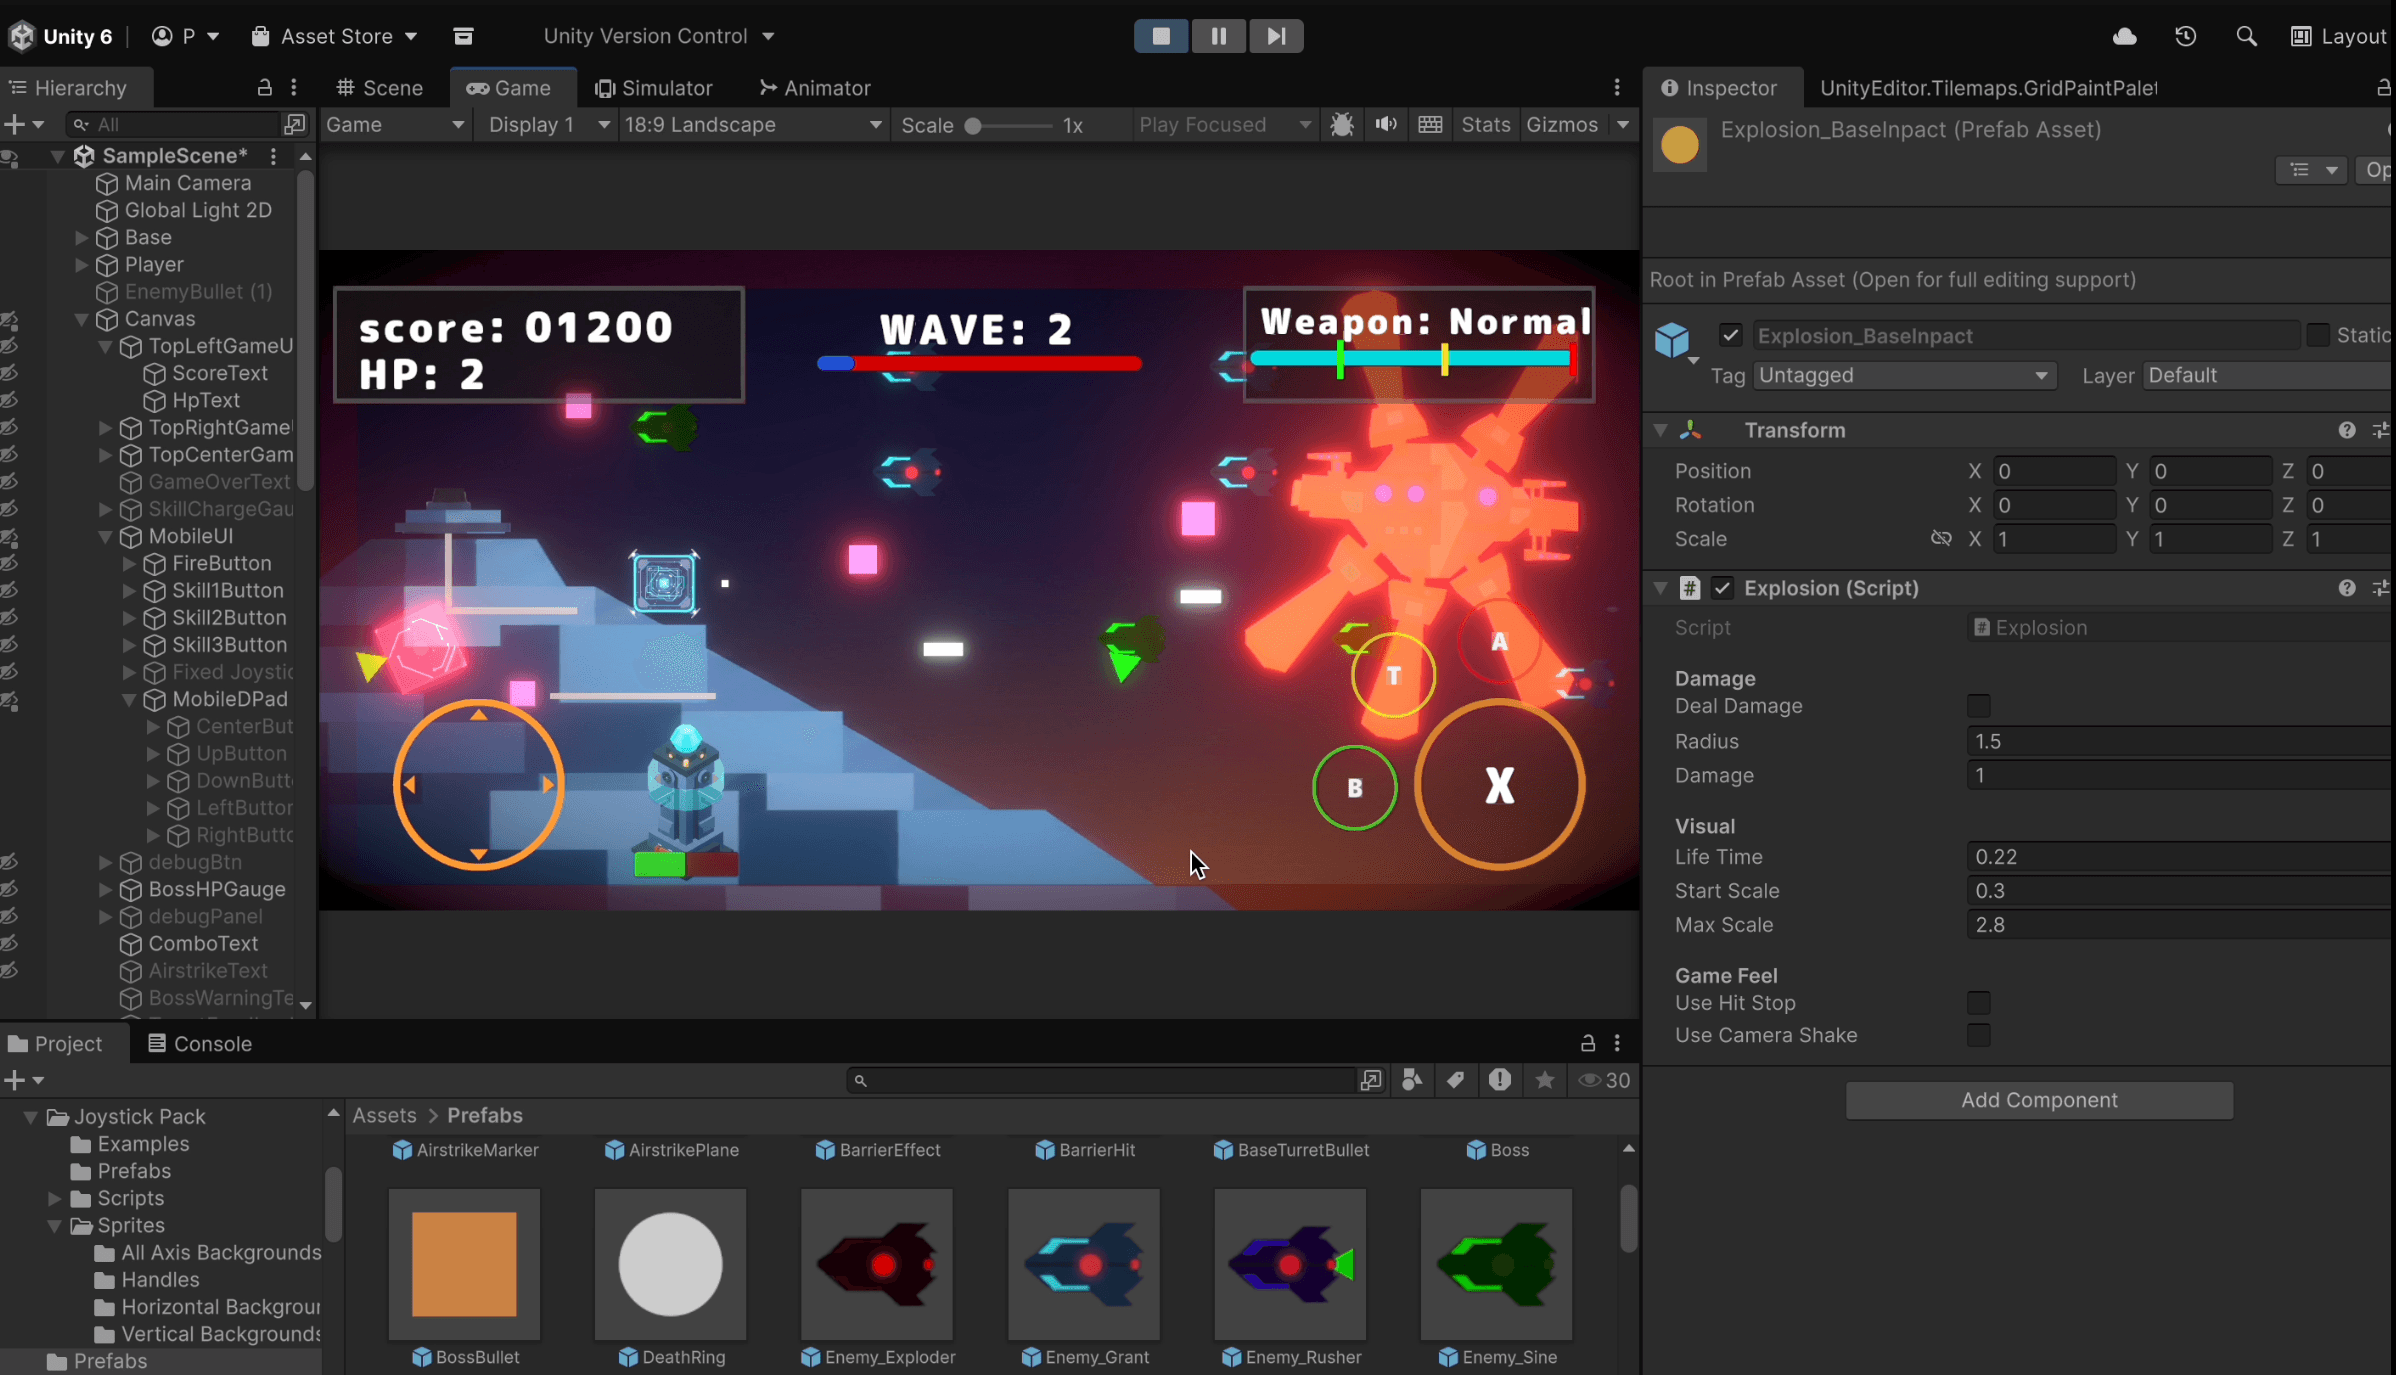Open the Tag dropdown showing Untagged

pos(1904,375)
